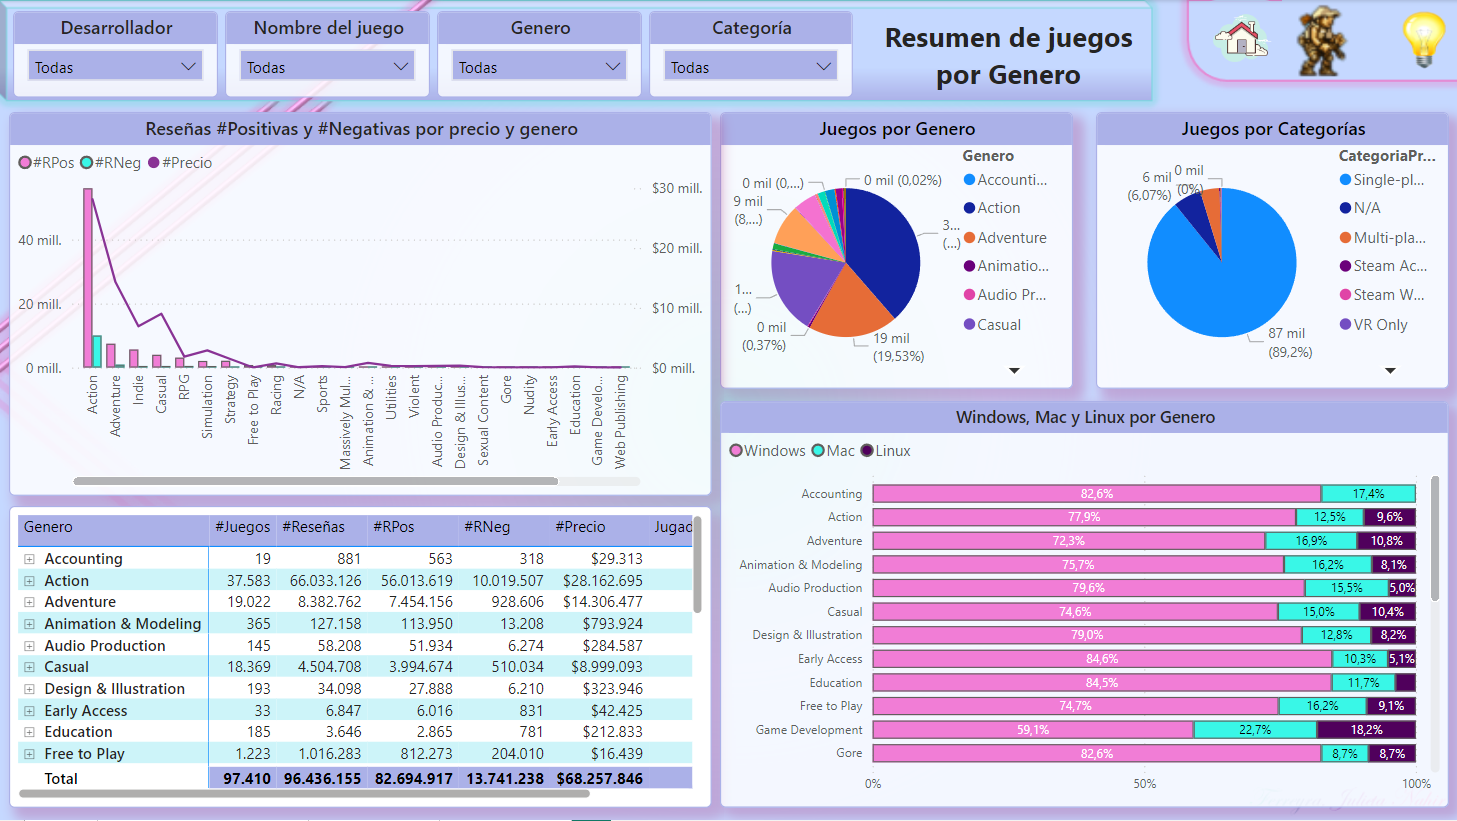Select Windows legend marker

[x=736, y=451]
